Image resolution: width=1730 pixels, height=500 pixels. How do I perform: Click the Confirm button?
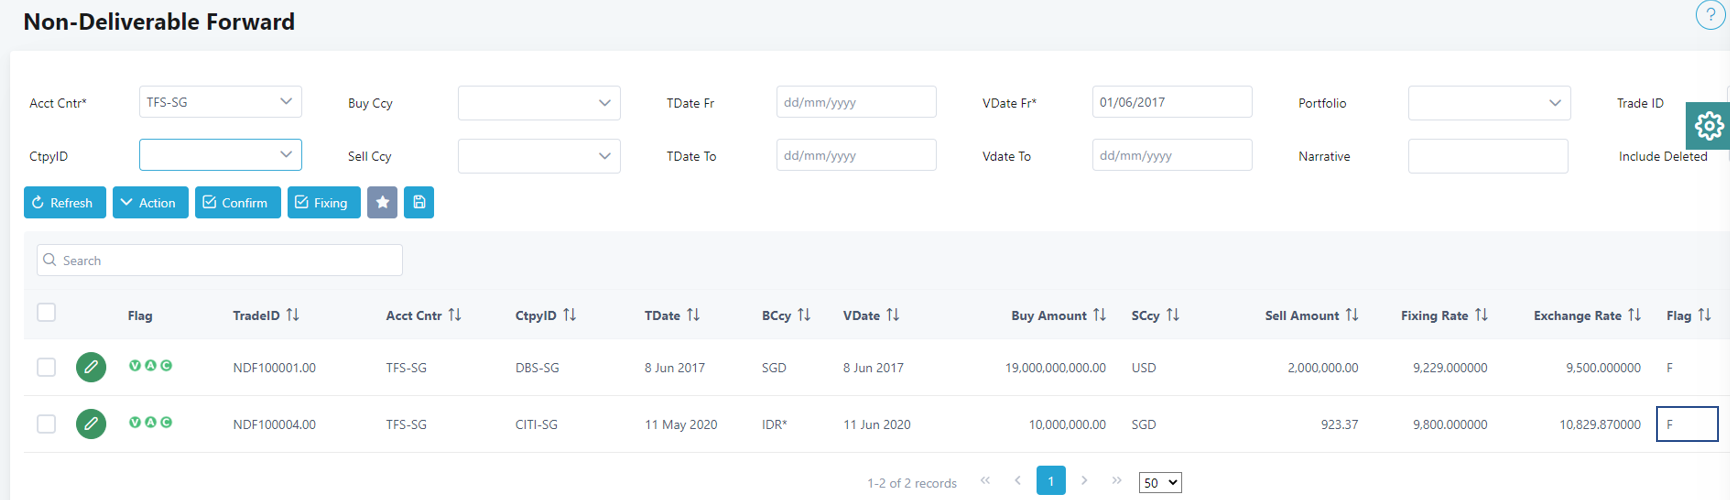point(237,203)
